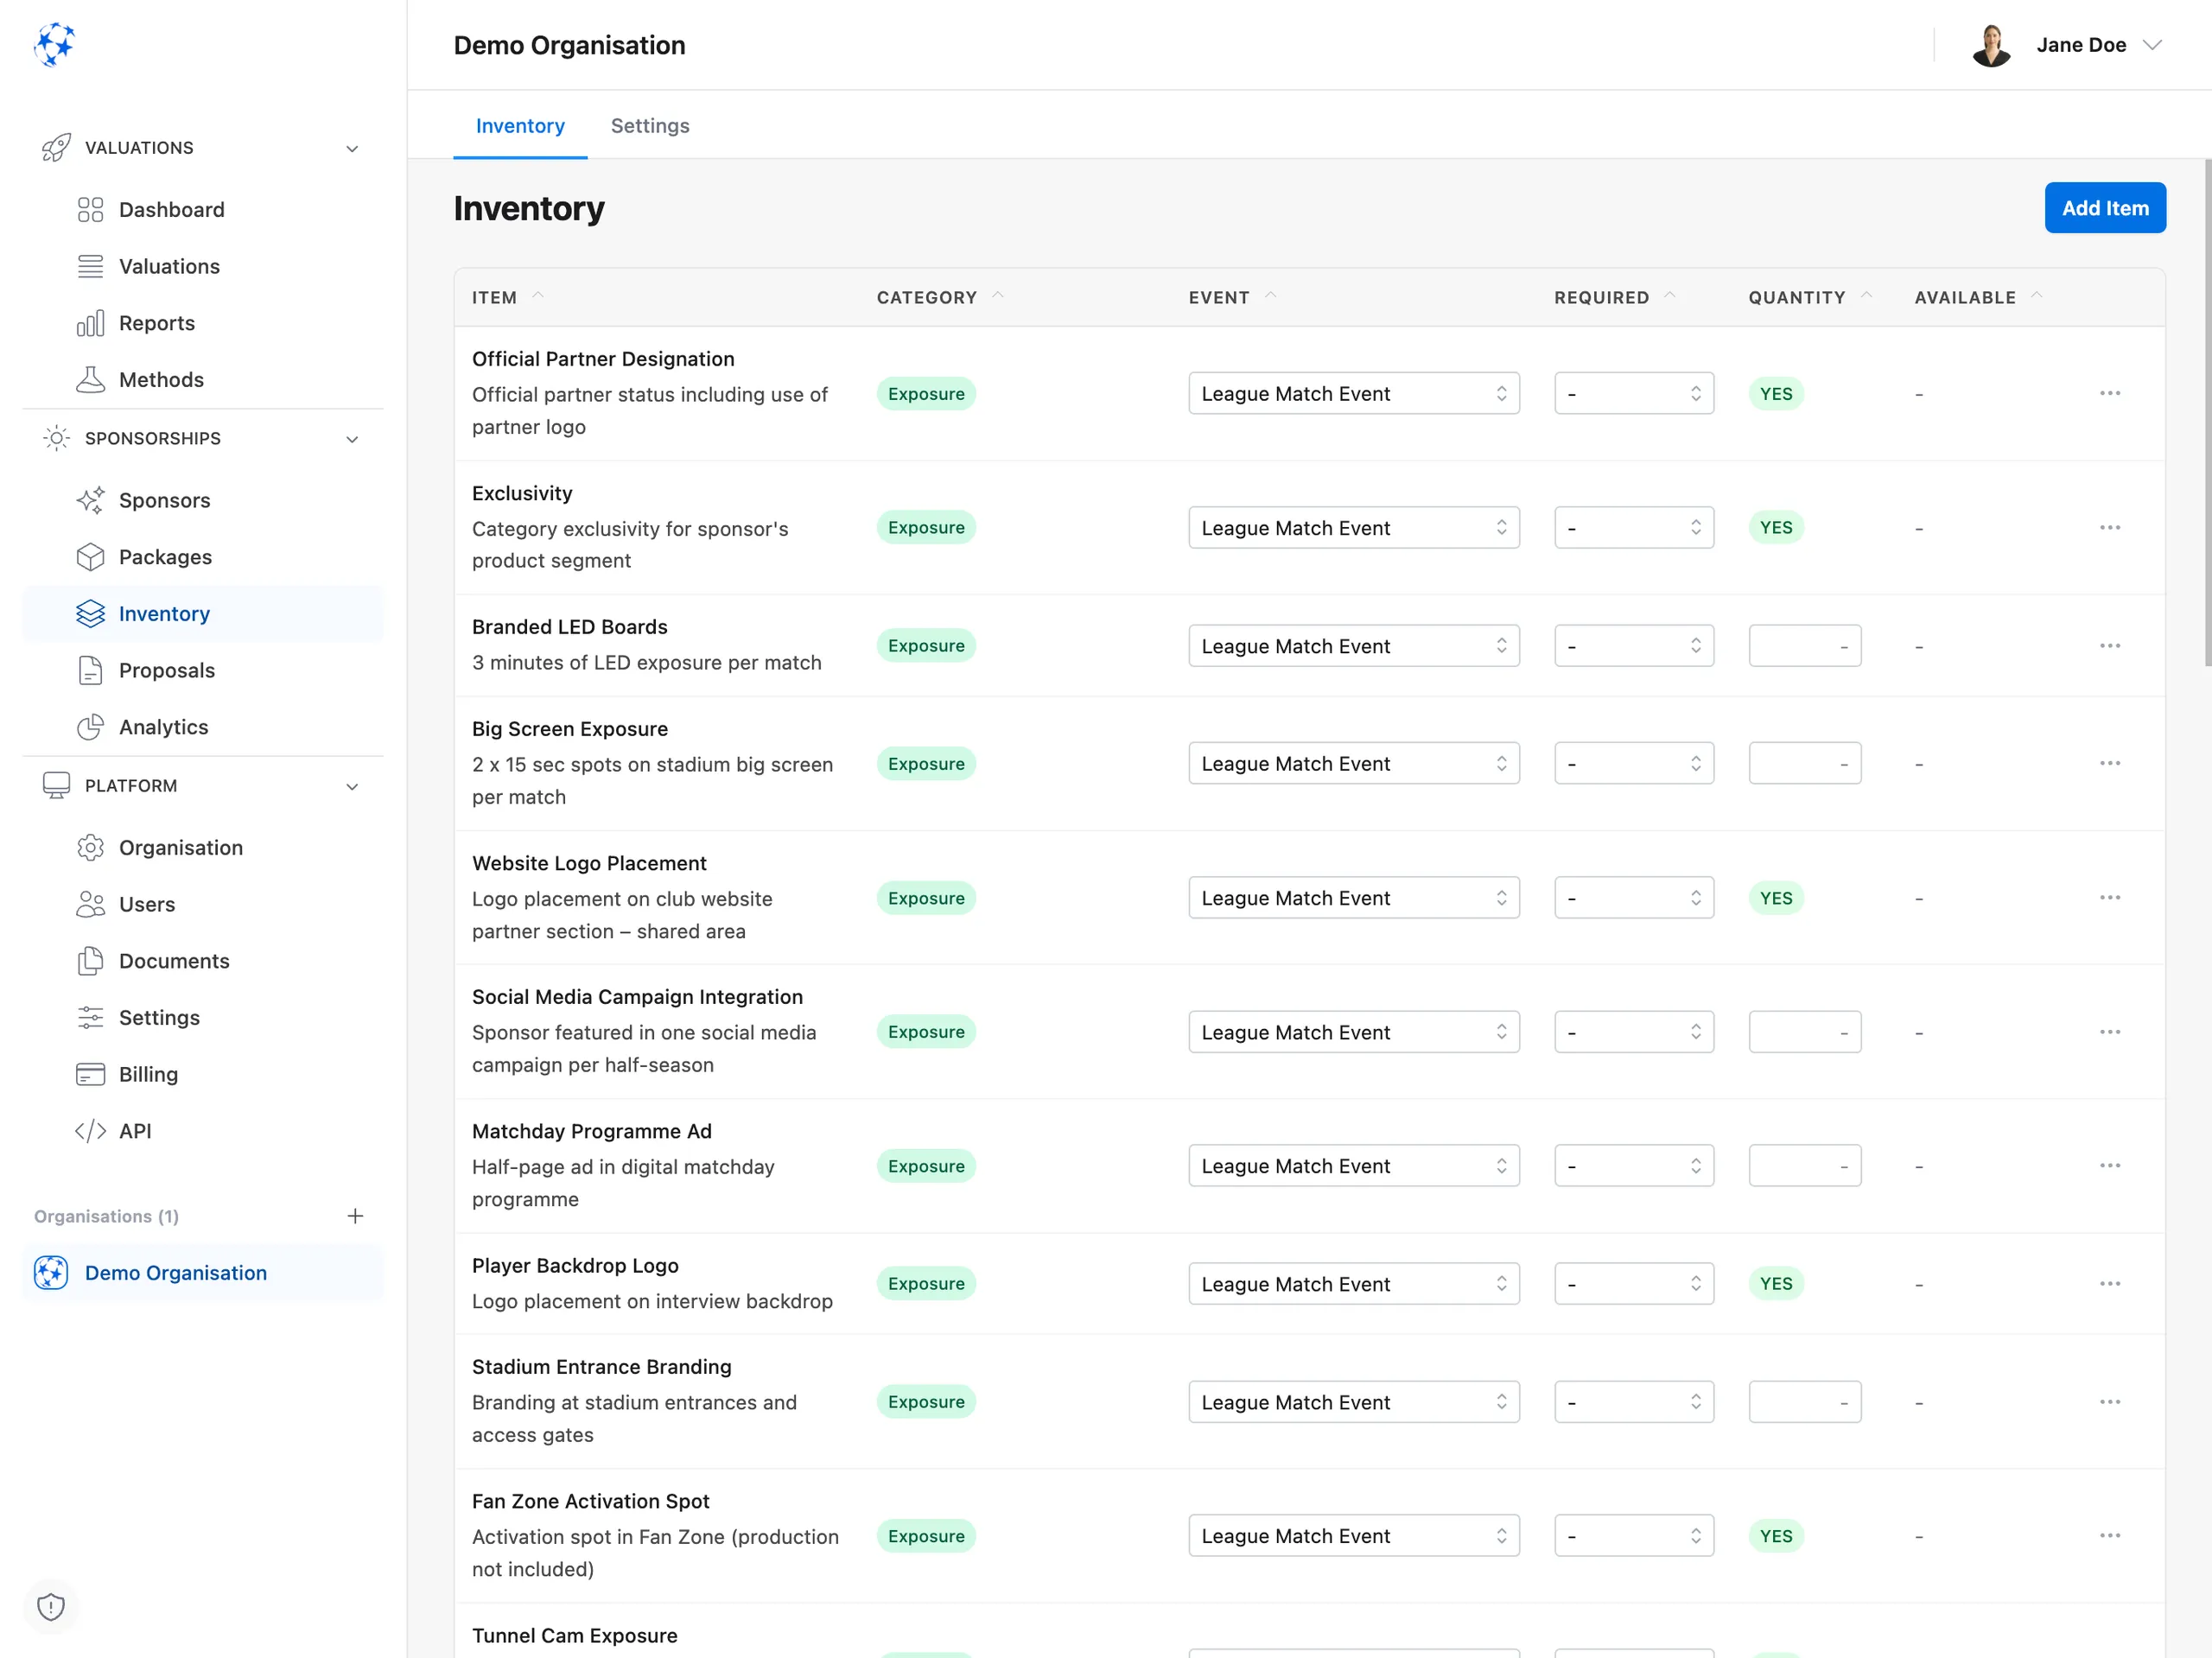Collapse the SPONSORSHIPS sidebar section
2212x1658 pixels.
click(x=352, y=439)
